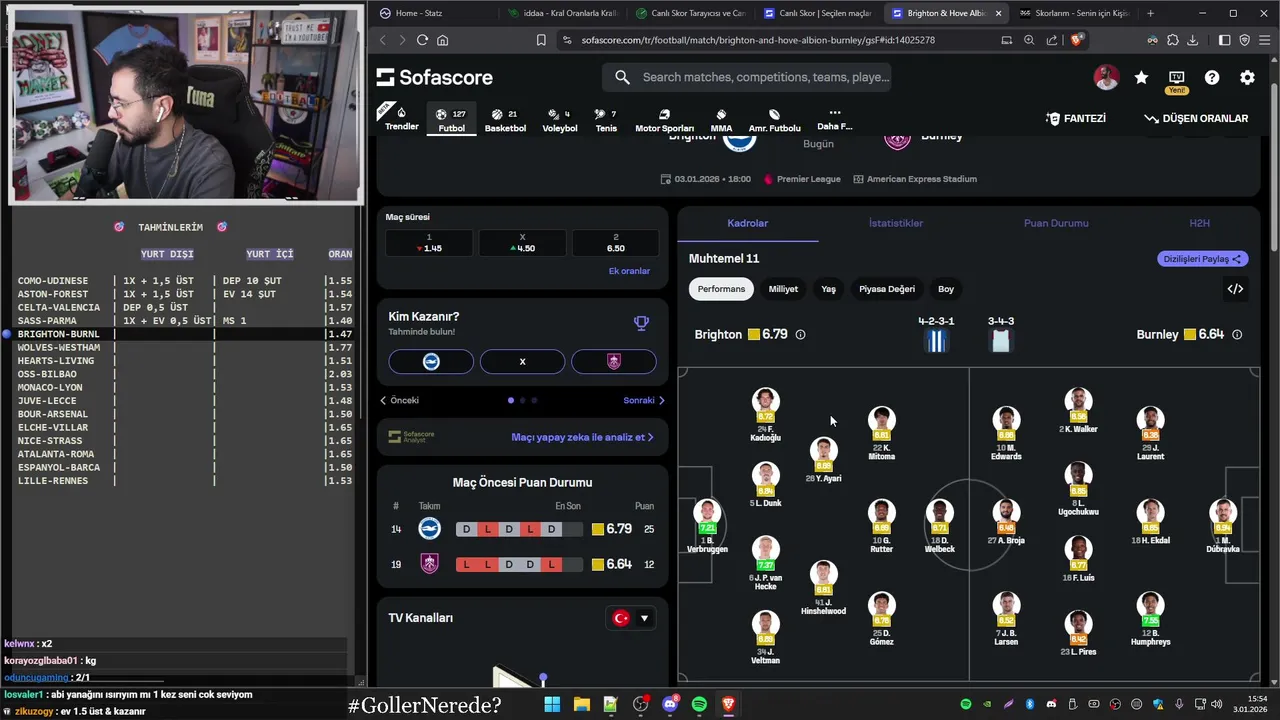
Task: Switch to İstatistikler tab
Action: point(896,223)
